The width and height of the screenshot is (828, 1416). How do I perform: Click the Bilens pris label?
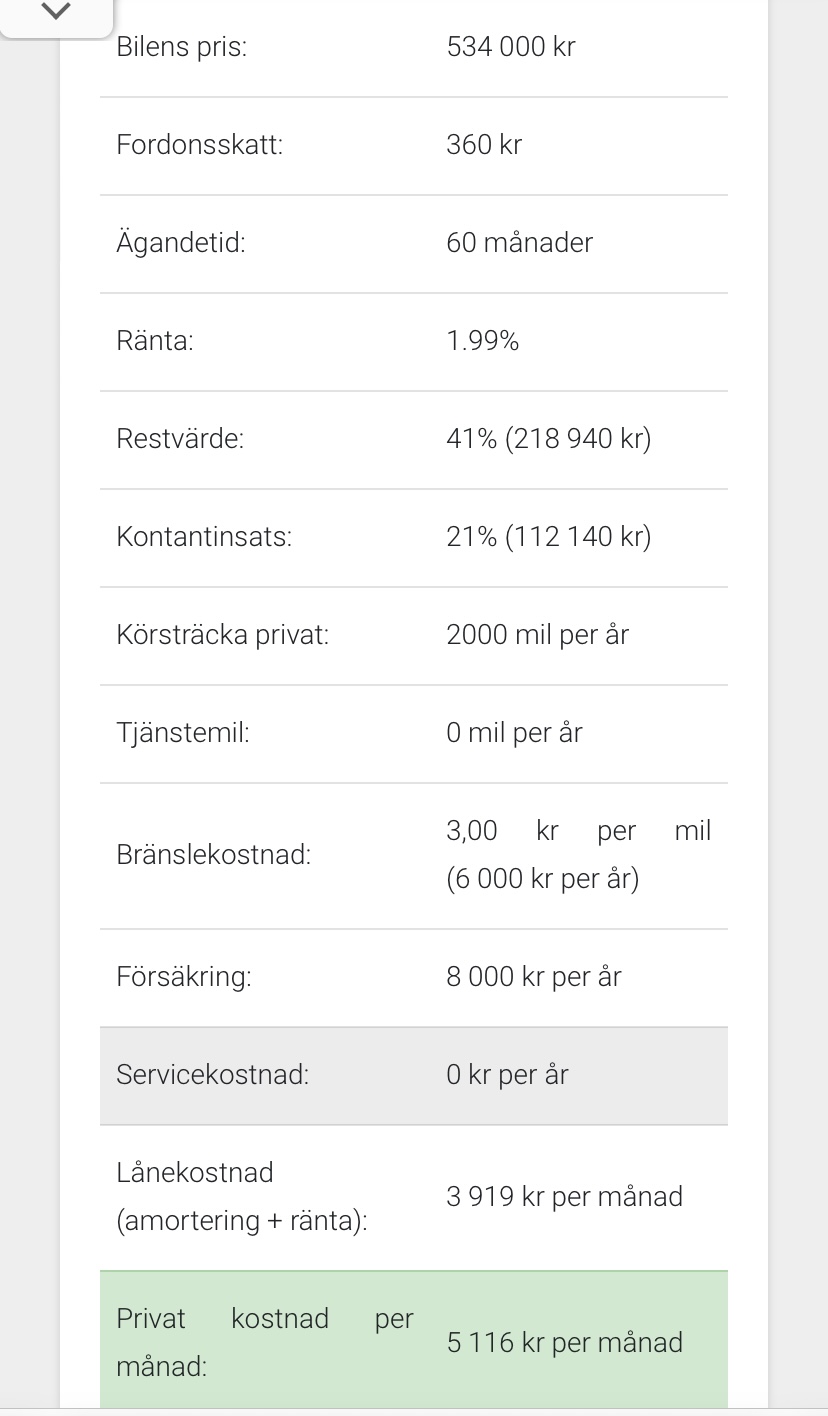tap(181, 47)
